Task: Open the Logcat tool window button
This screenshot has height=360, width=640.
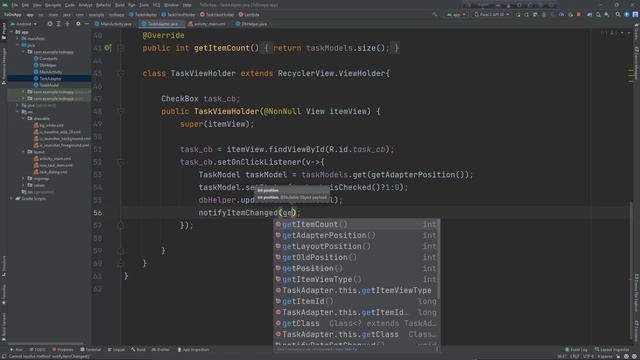Action: tap(116, 350)
